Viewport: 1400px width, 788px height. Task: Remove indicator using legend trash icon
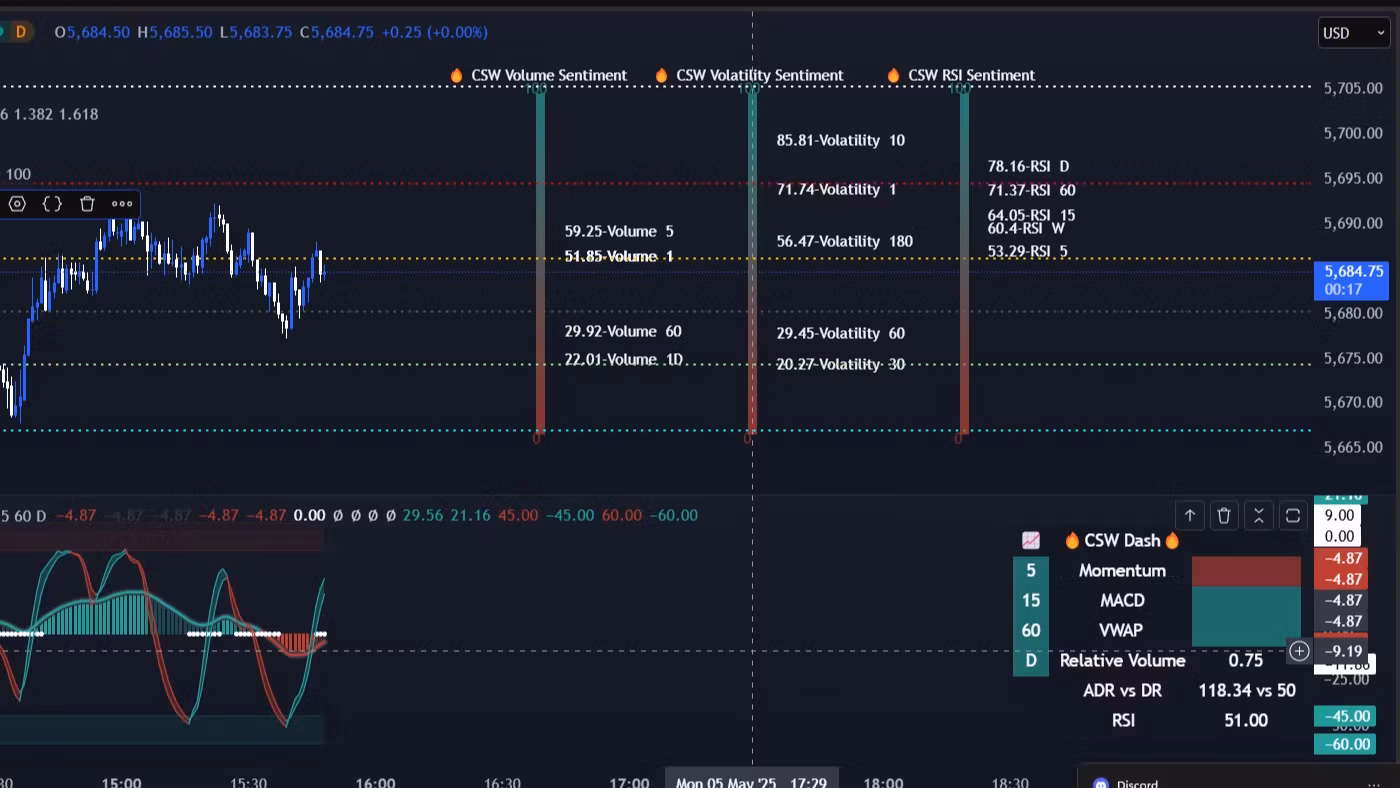[x=87, y=204]
